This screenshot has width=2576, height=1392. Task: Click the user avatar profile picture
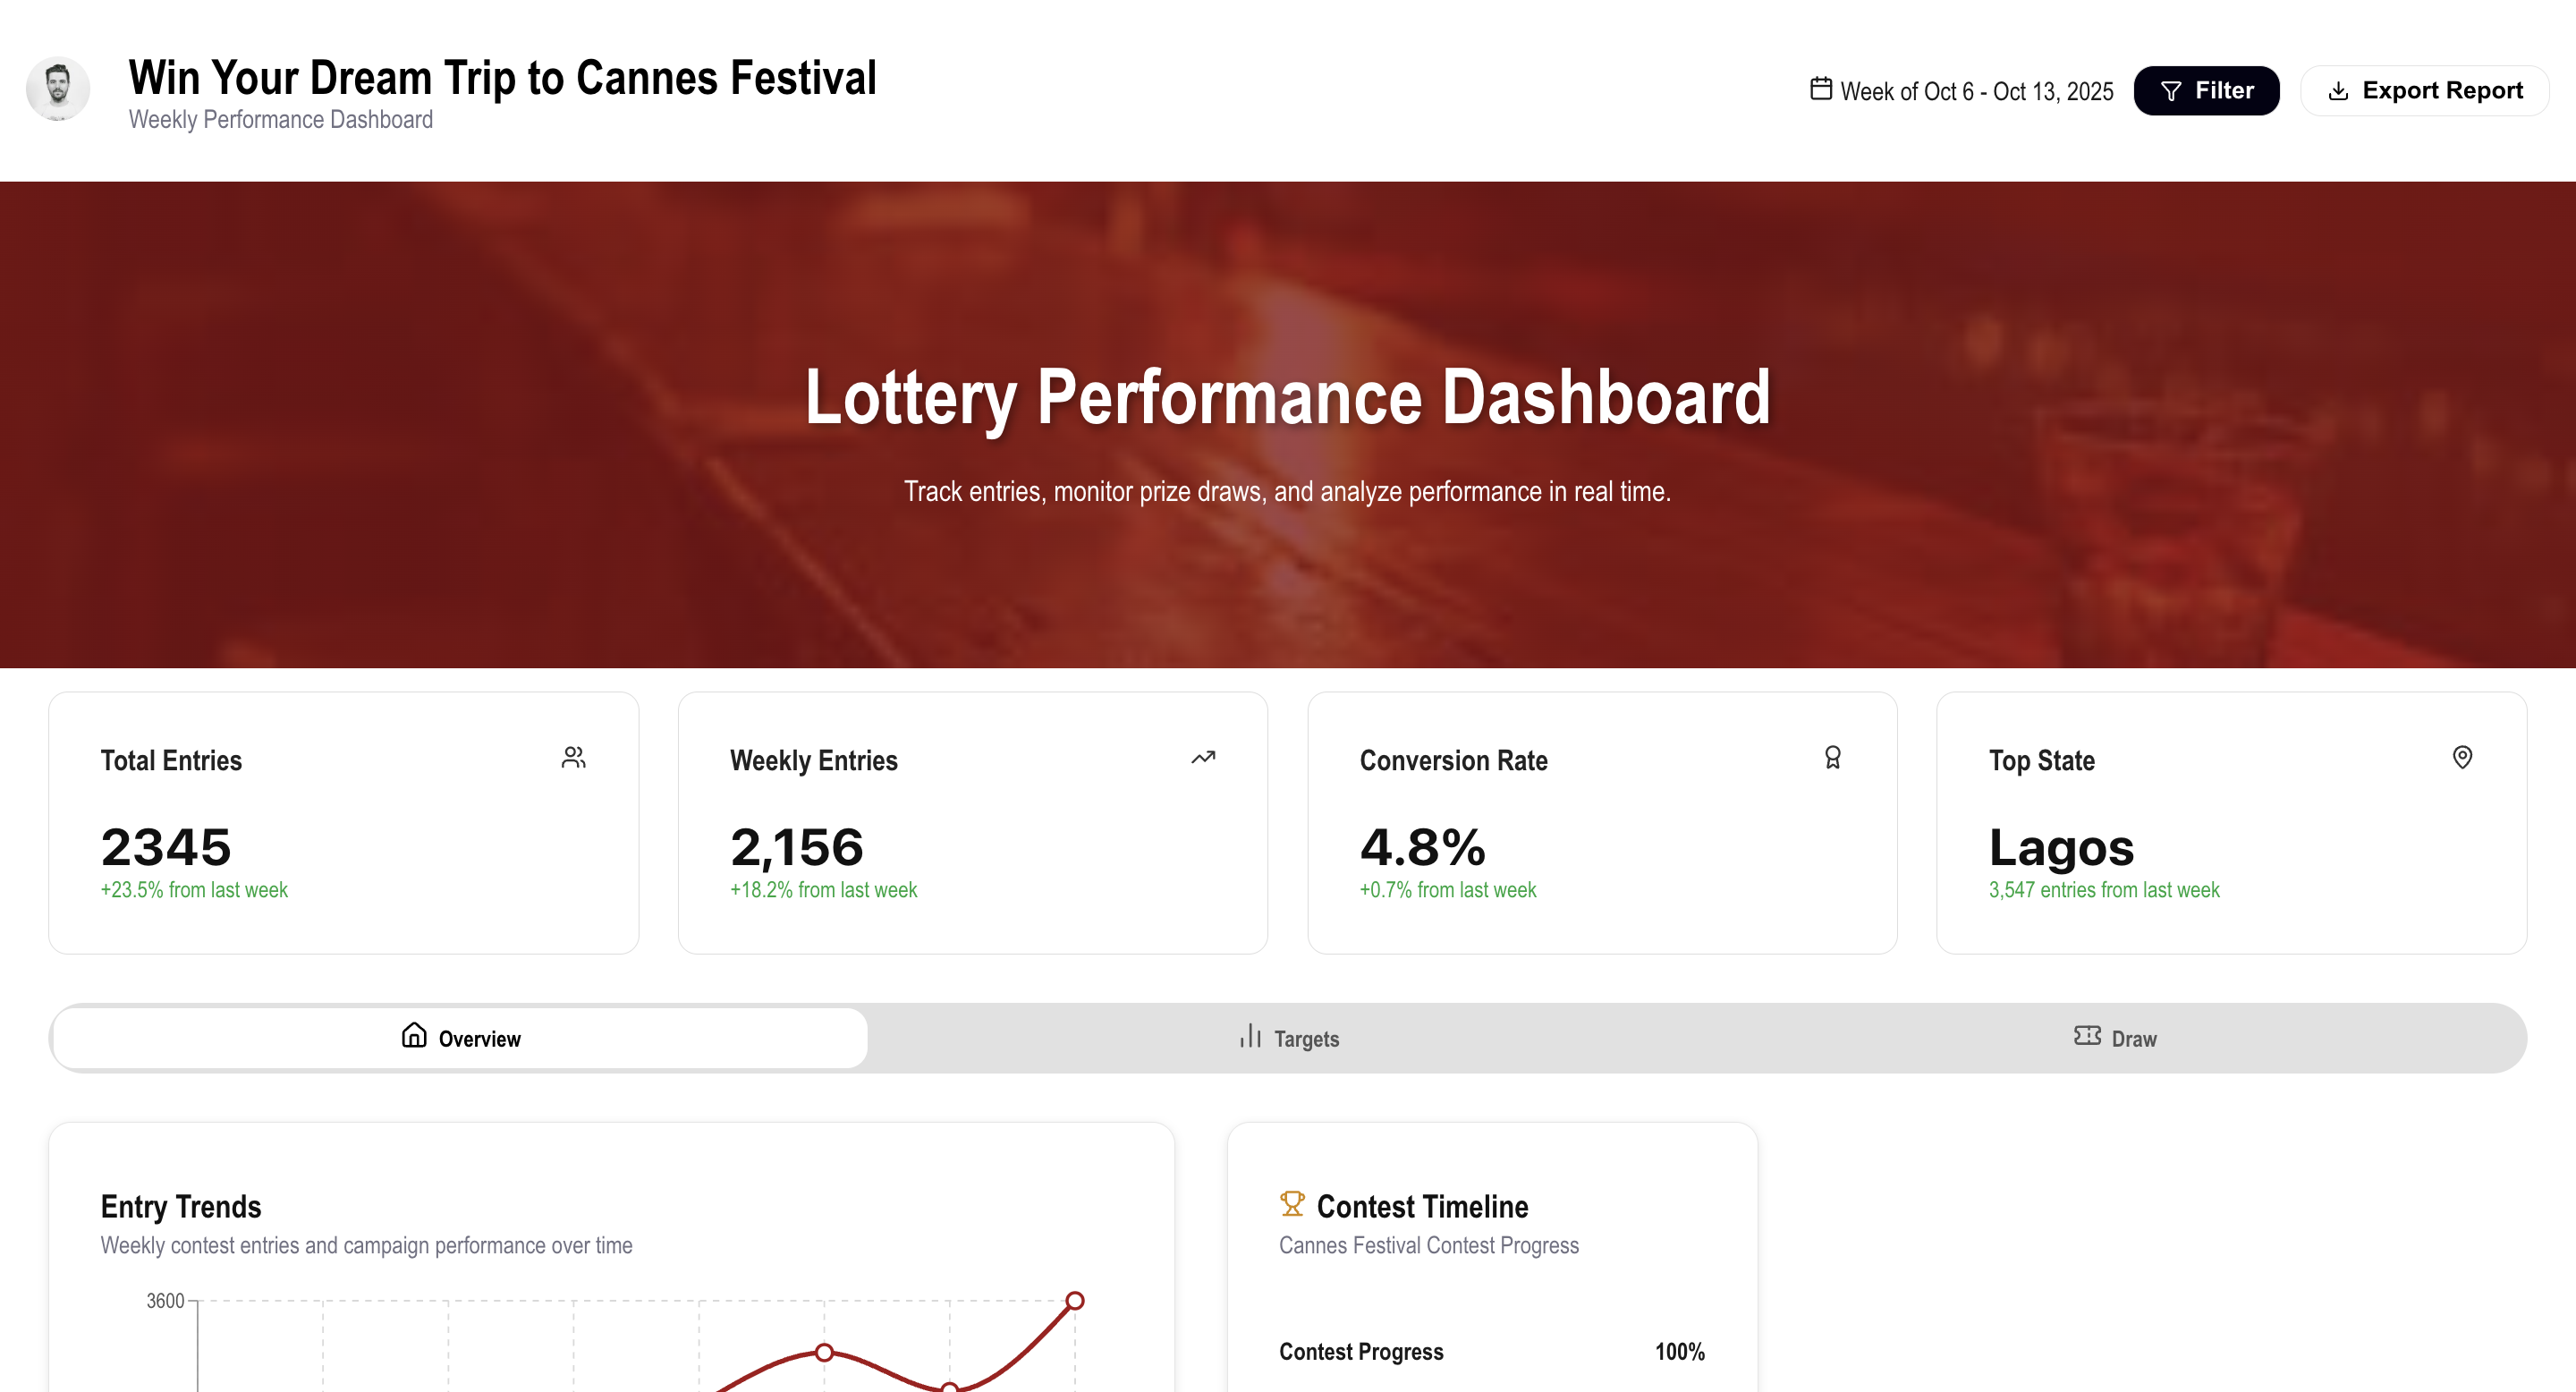(58, 89)
